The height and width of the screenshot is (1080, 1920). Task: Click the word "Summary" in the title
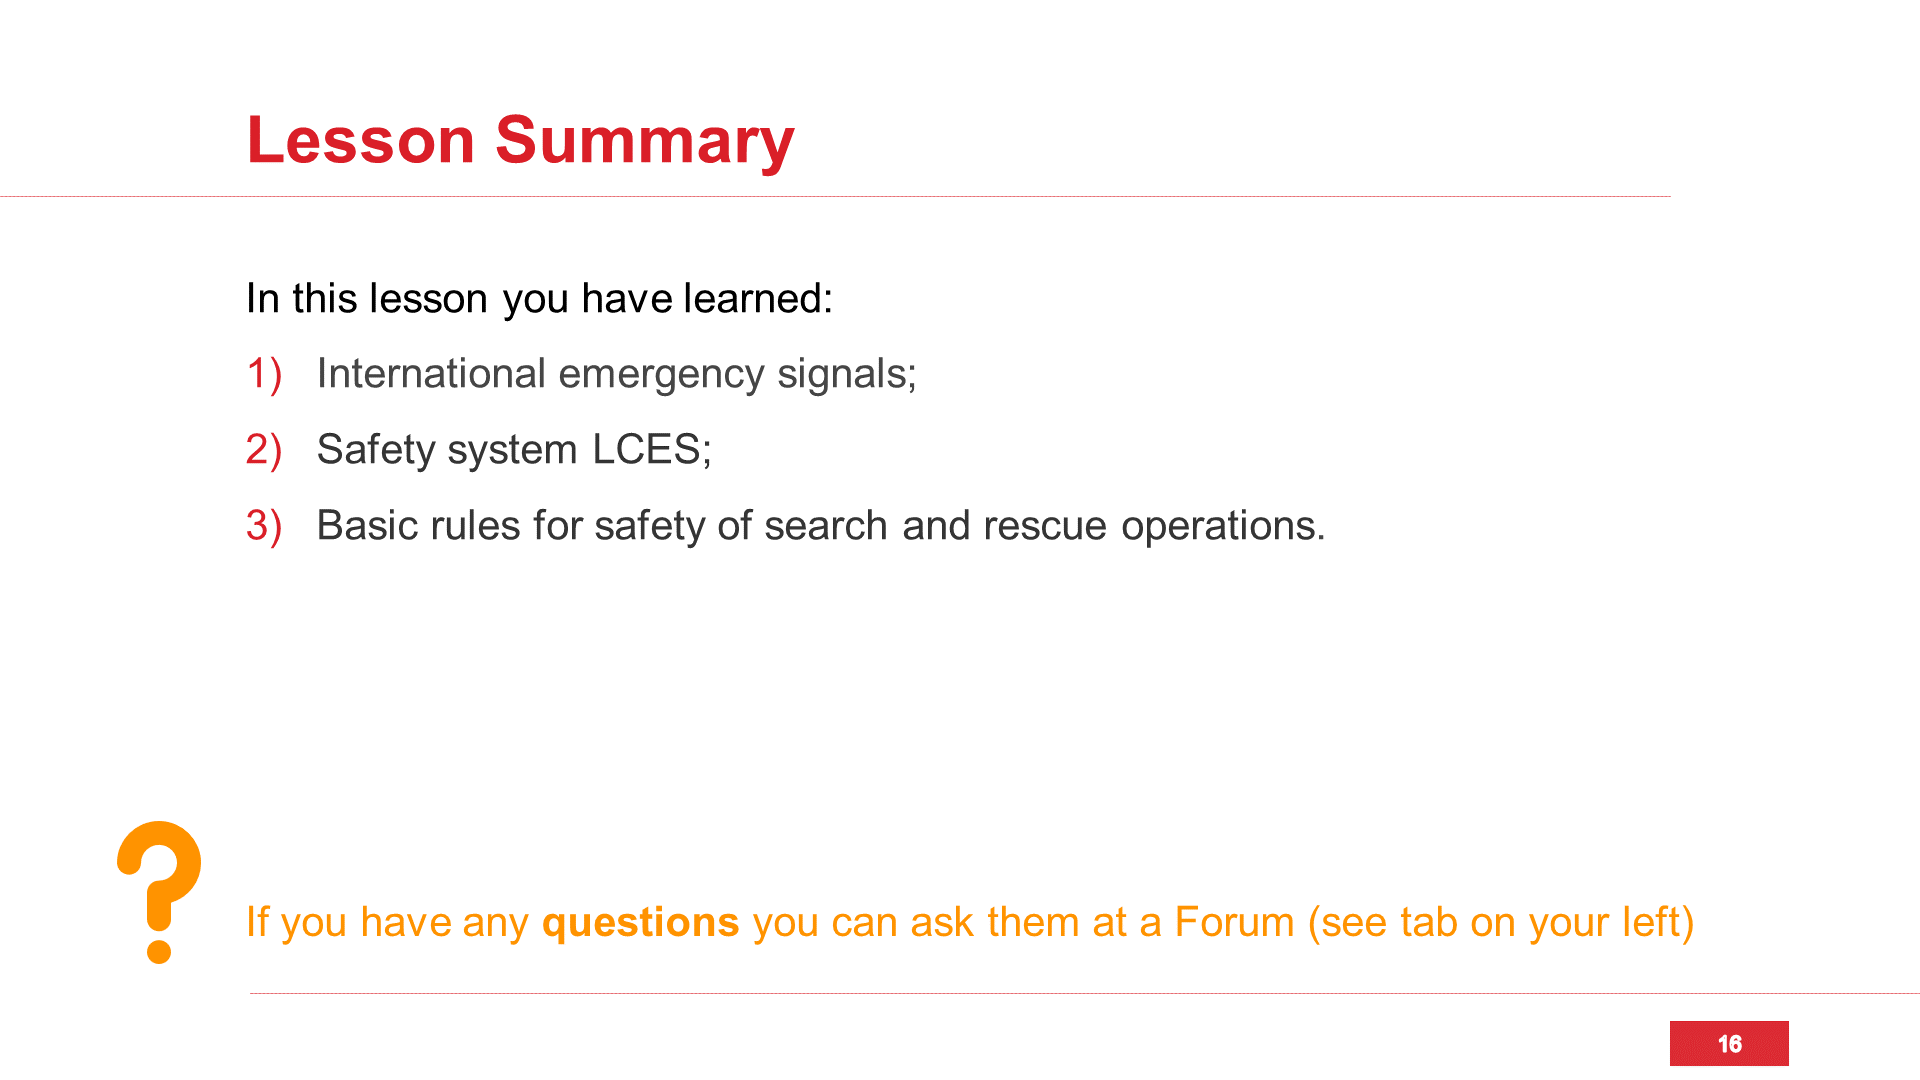644,140
